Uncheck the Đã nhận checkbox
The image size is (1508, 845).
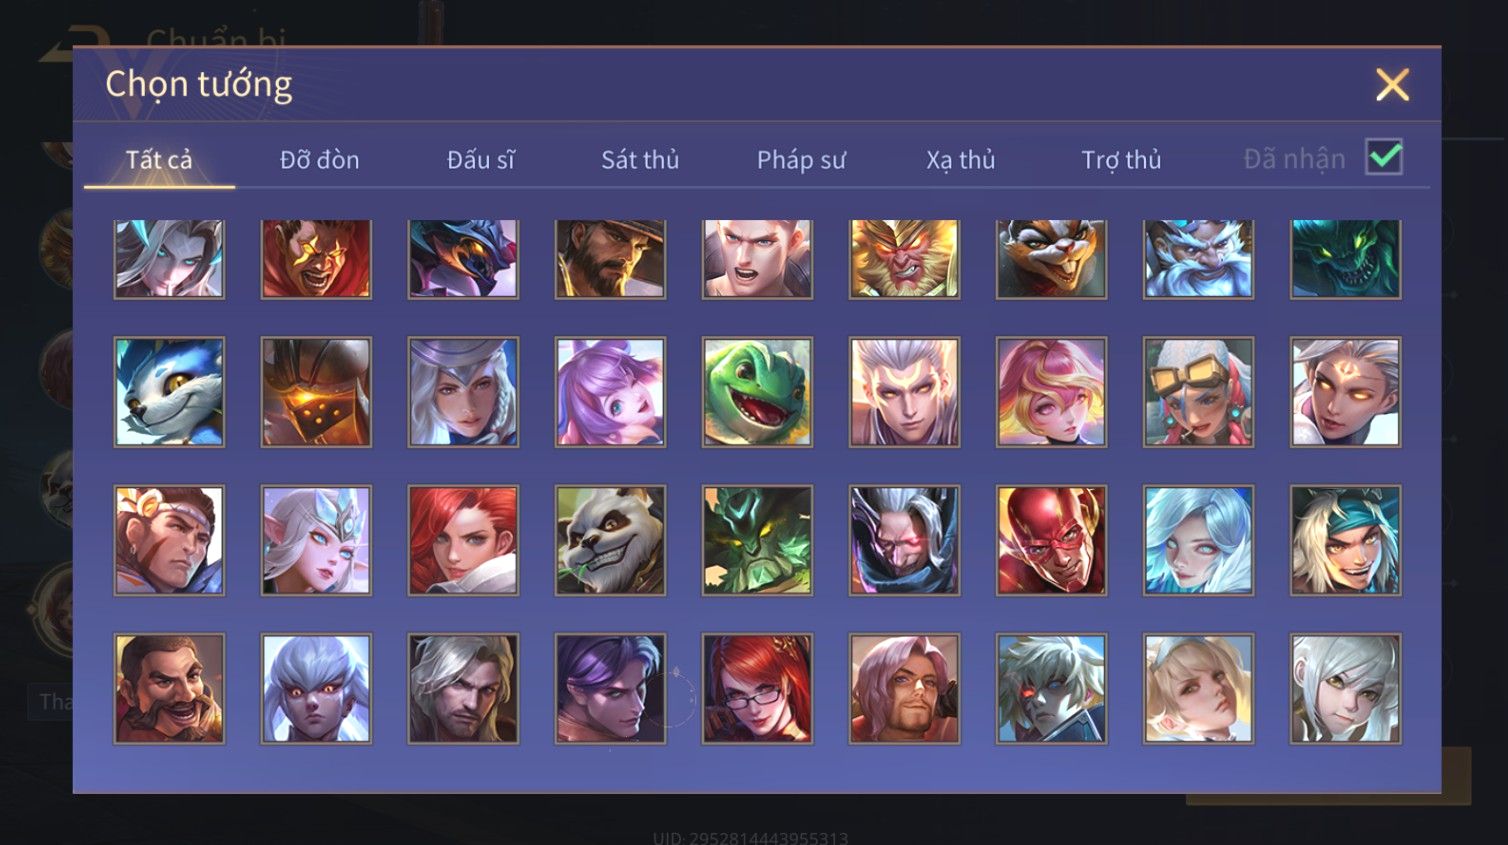point(1384,157)
